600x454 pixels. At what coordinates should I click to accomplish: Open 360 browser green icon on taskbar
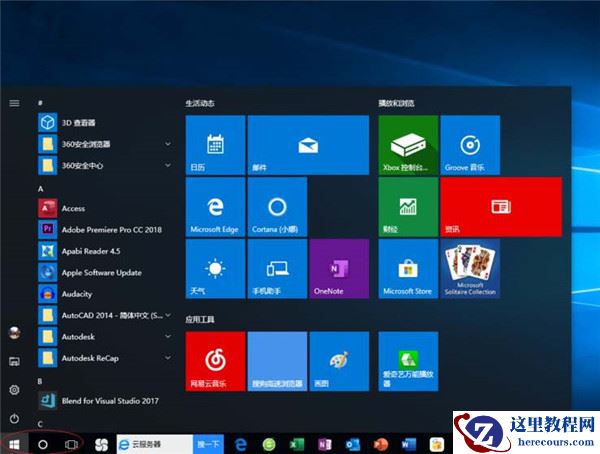[269, 444]
